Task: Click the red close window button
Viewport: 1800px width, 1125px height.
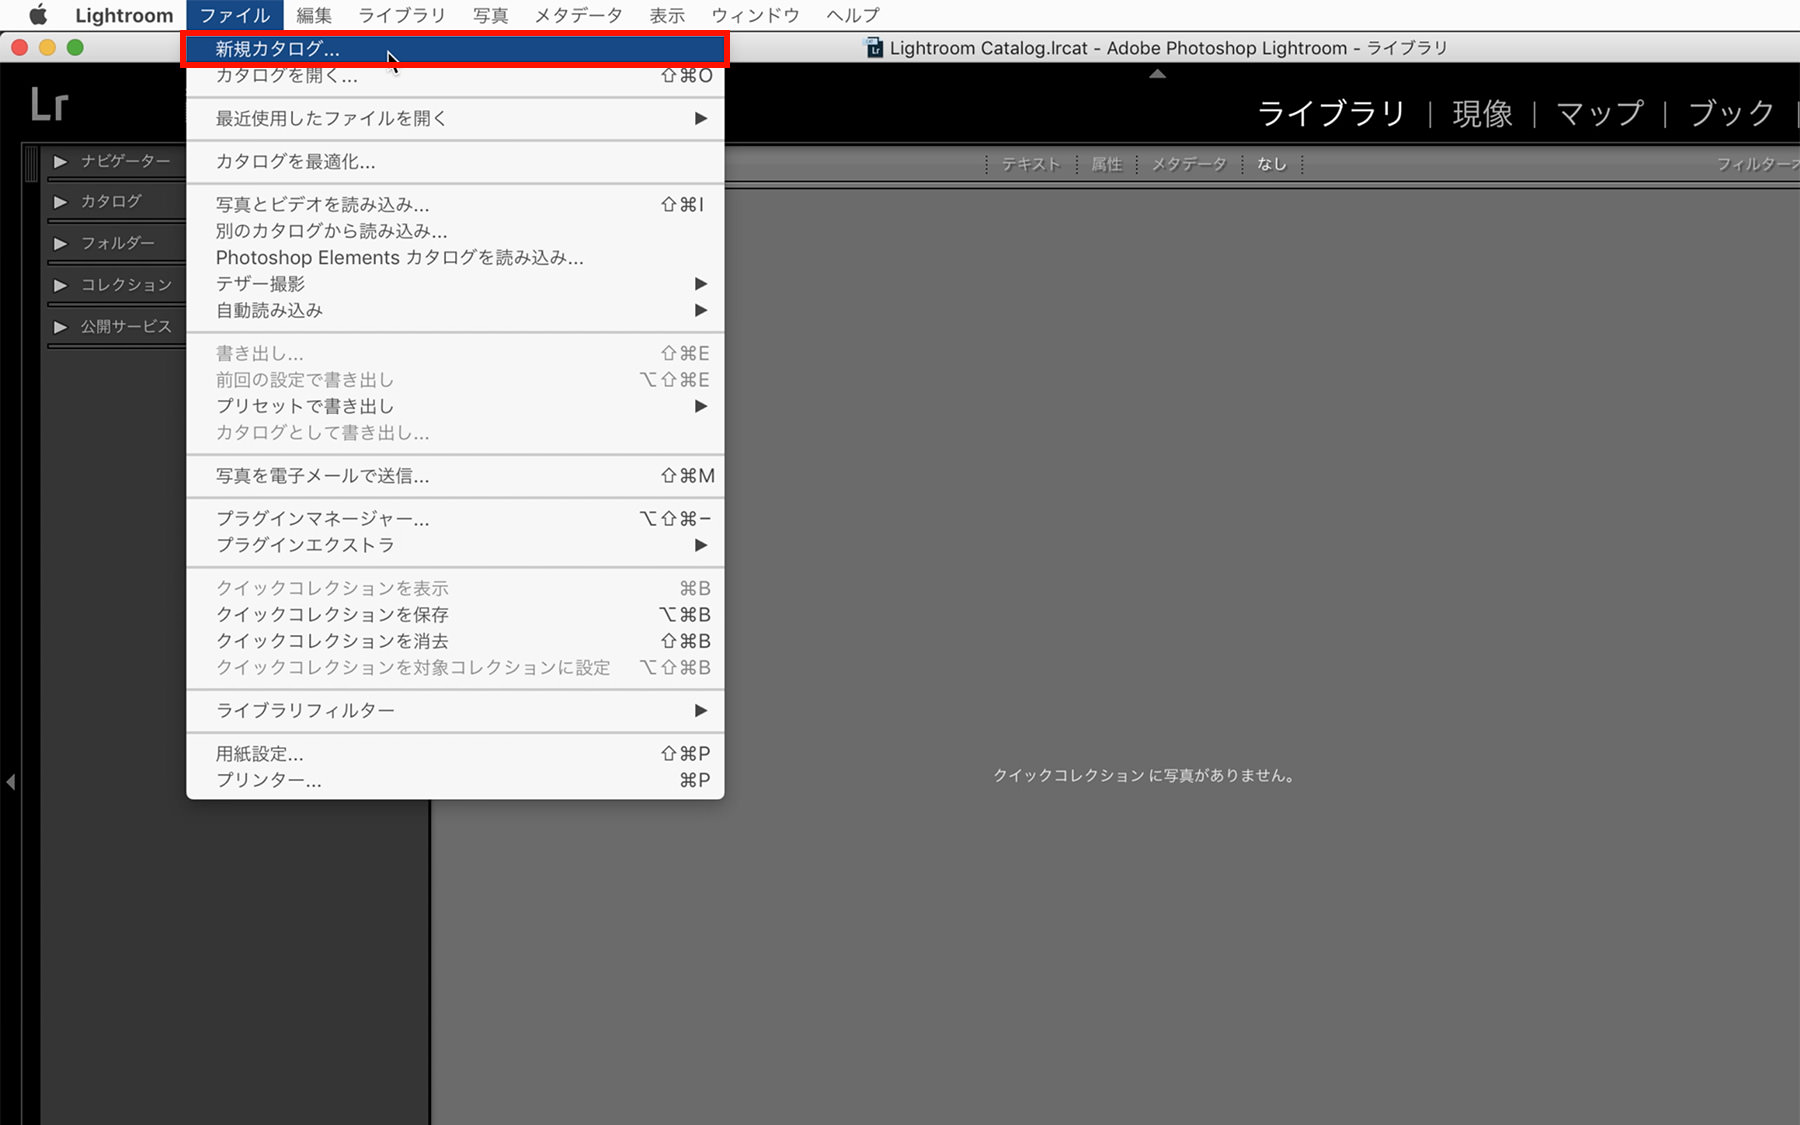Action: (x=19, y=47)
